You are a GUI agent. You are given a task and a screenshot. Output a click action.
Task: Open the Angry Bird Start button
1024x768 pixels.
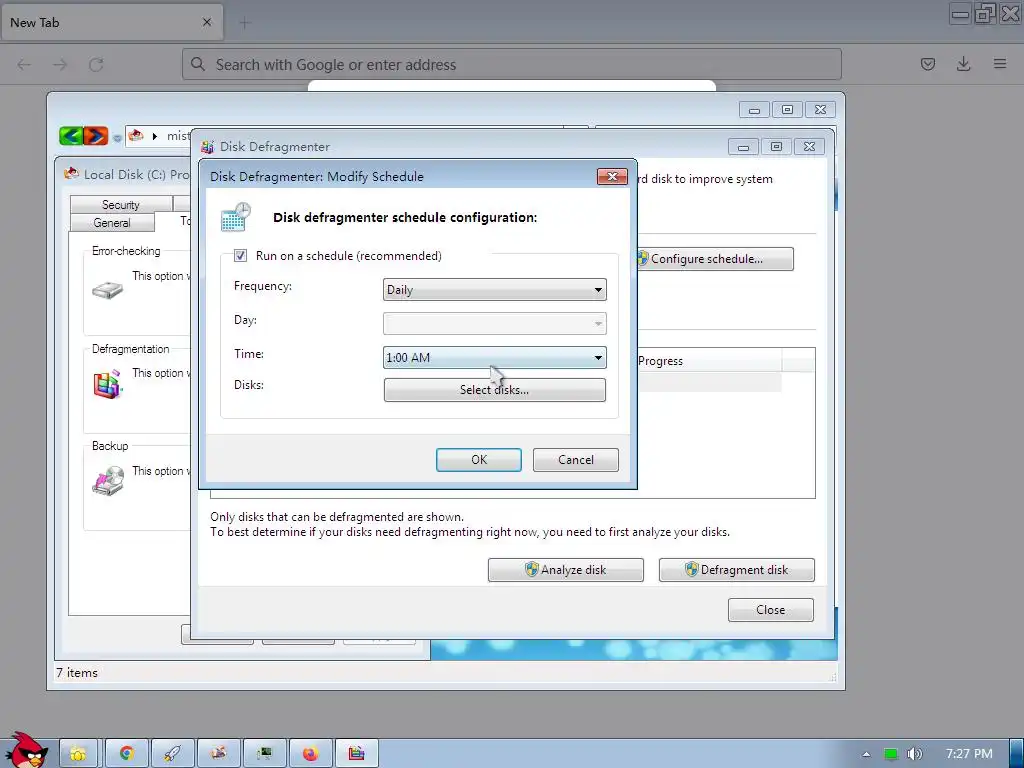(26, 750)
